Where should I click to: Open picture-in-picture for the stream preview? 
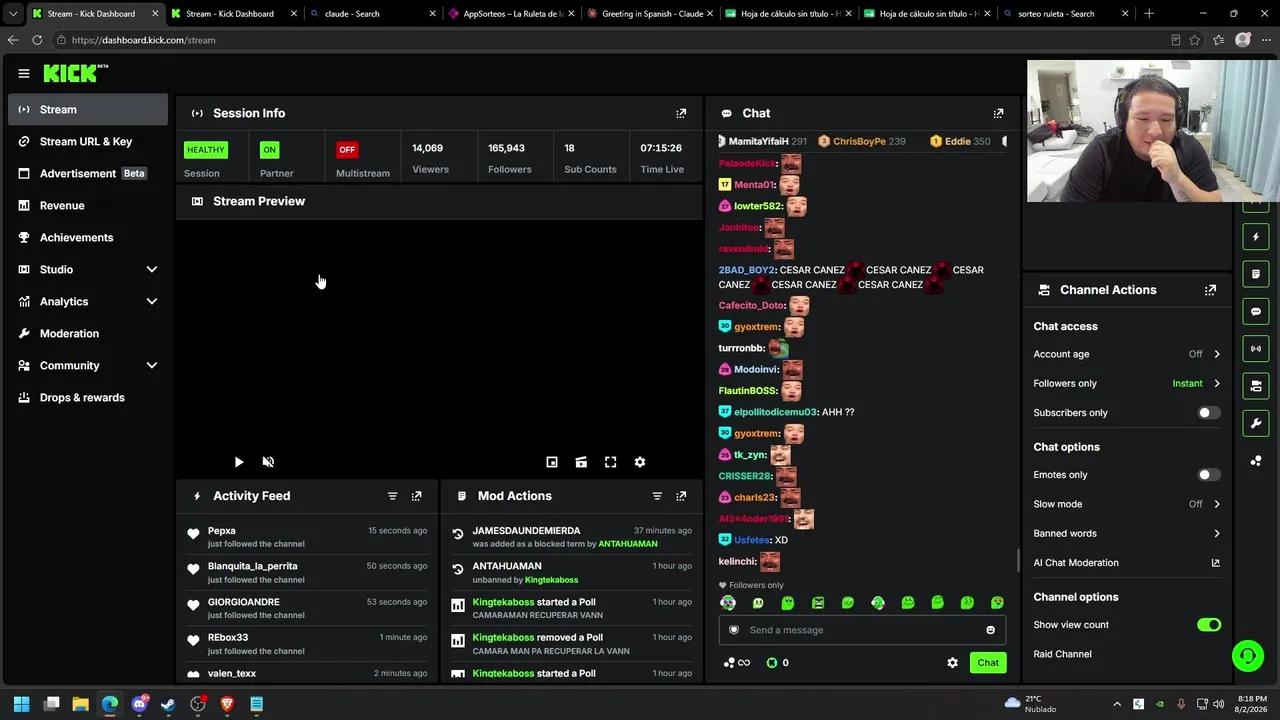coord(552,462)
